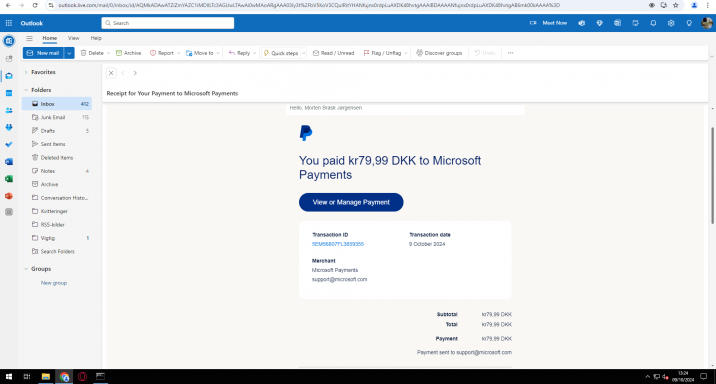This screenshot has height=384, width=716.
Task: Open tips lightbulb icon
Action: 689,23
